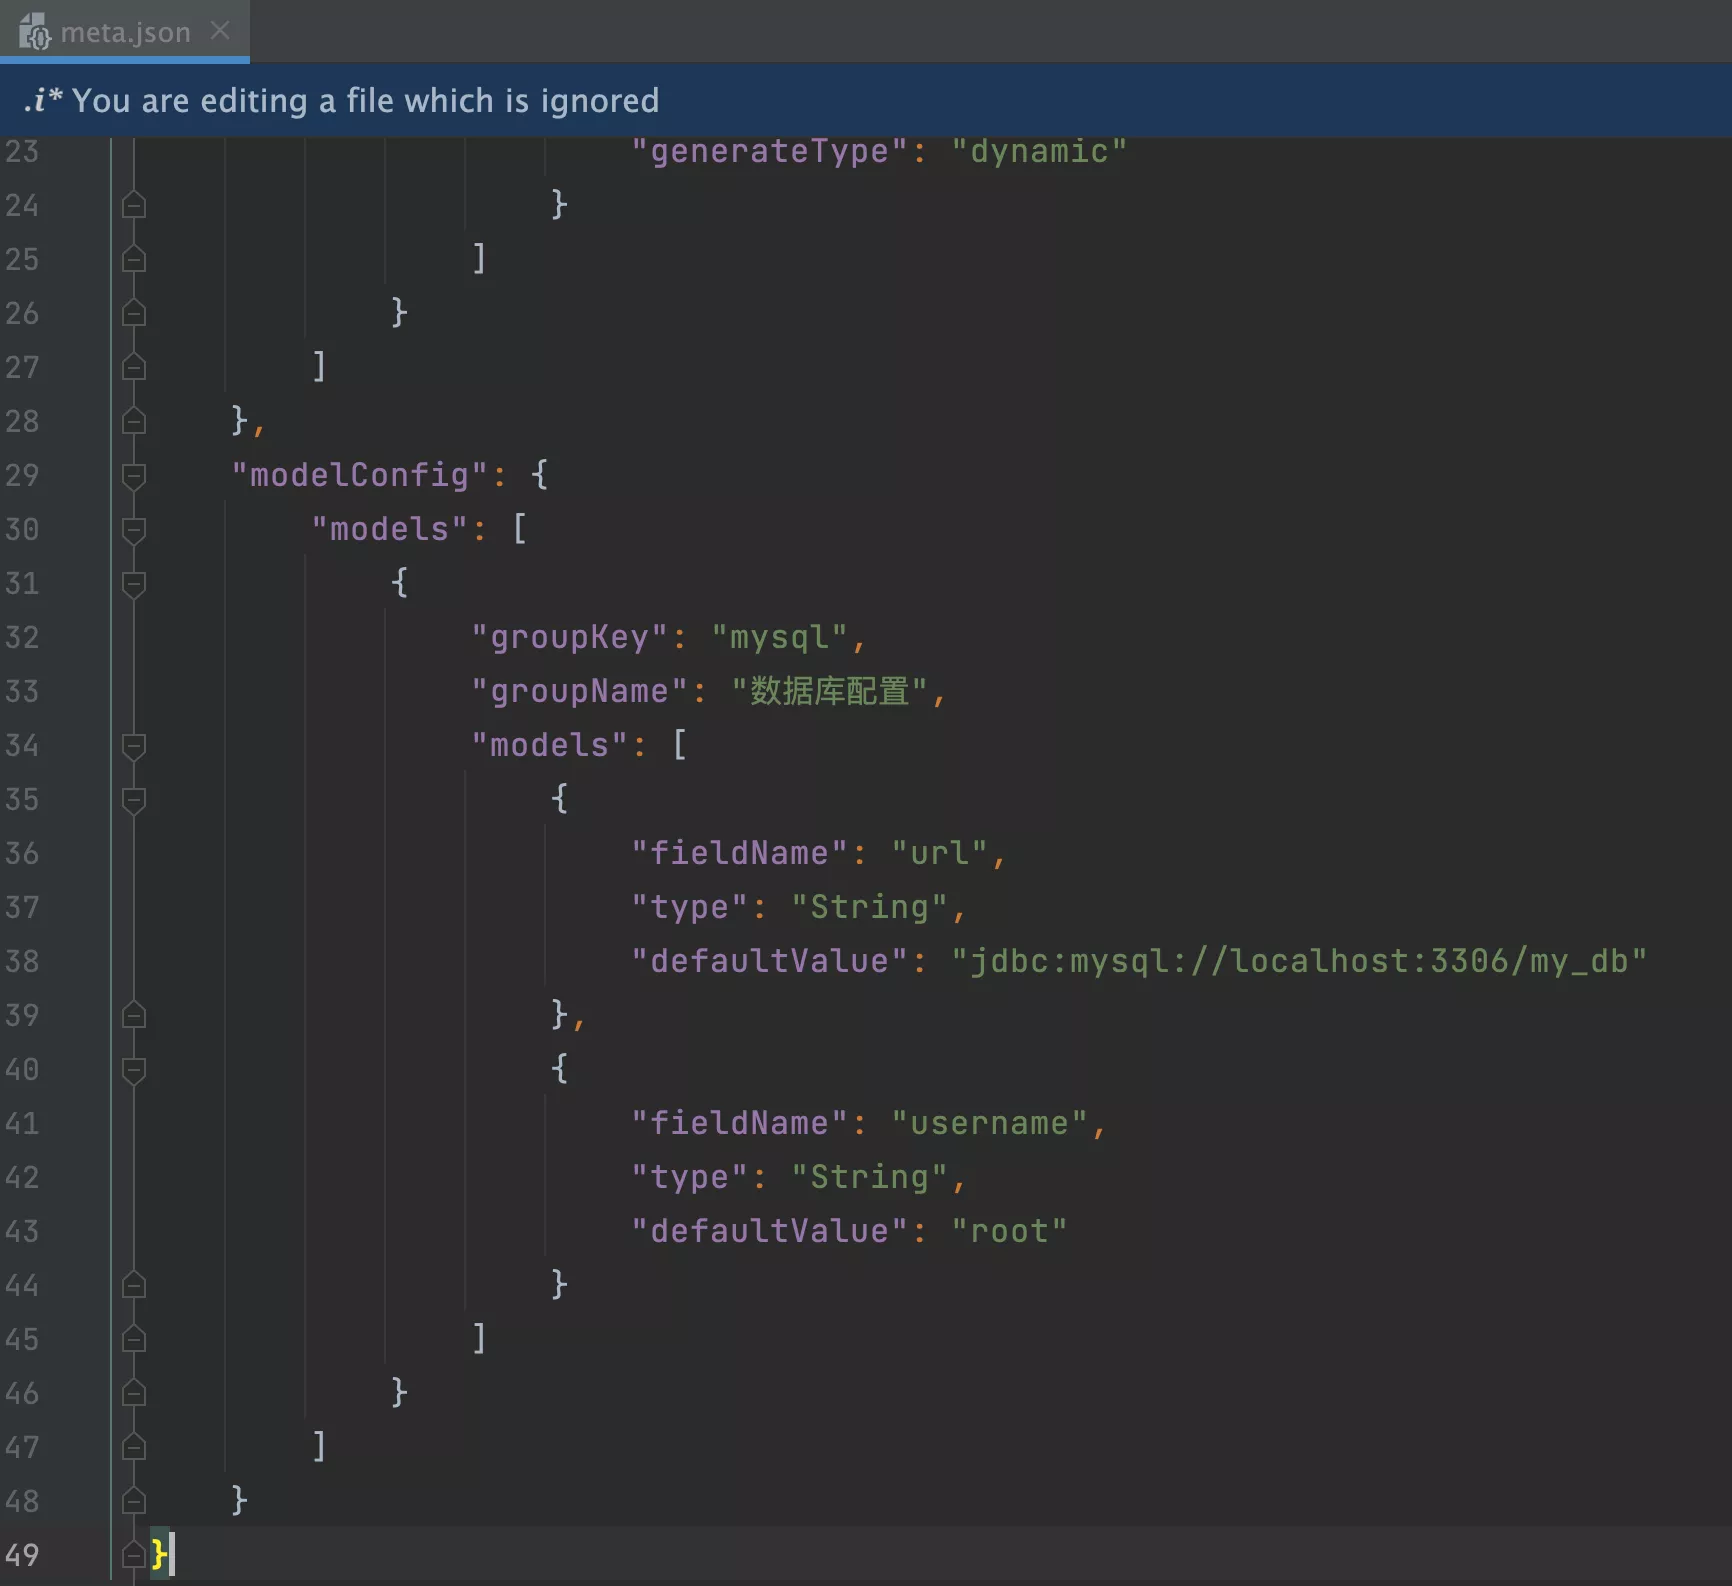
Task: Click the "type" key on line 42
Action: point(689,1177)
